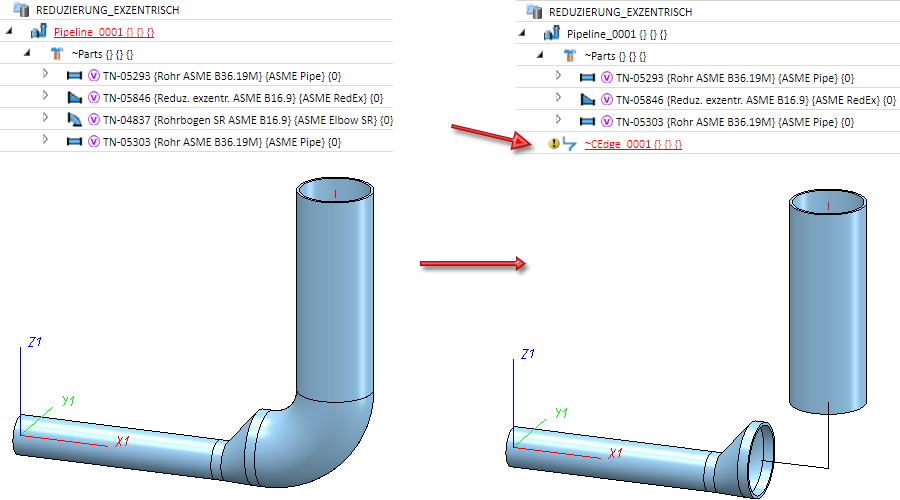Expand TN-05846 row in left tree
The image size is (900, 500).
(x=45, y=95)
